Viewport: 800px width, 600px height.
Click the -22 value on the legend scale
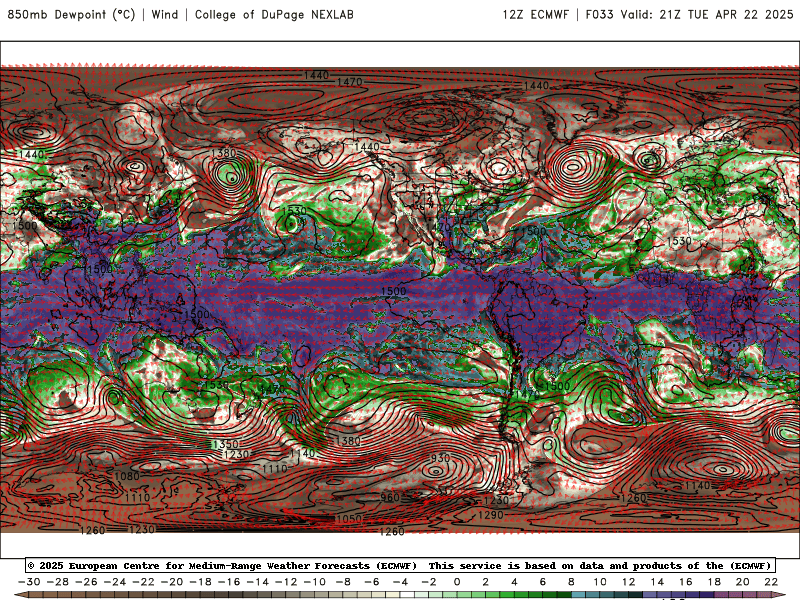click(143, 582)
